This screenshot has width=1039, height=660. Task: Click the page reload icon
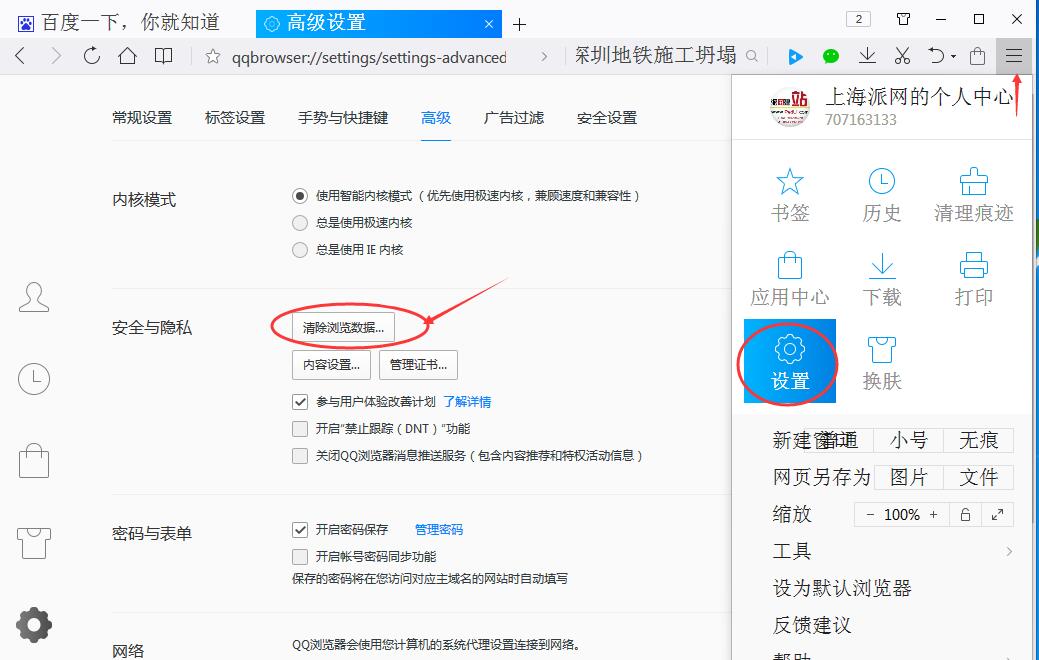point(92,56)
